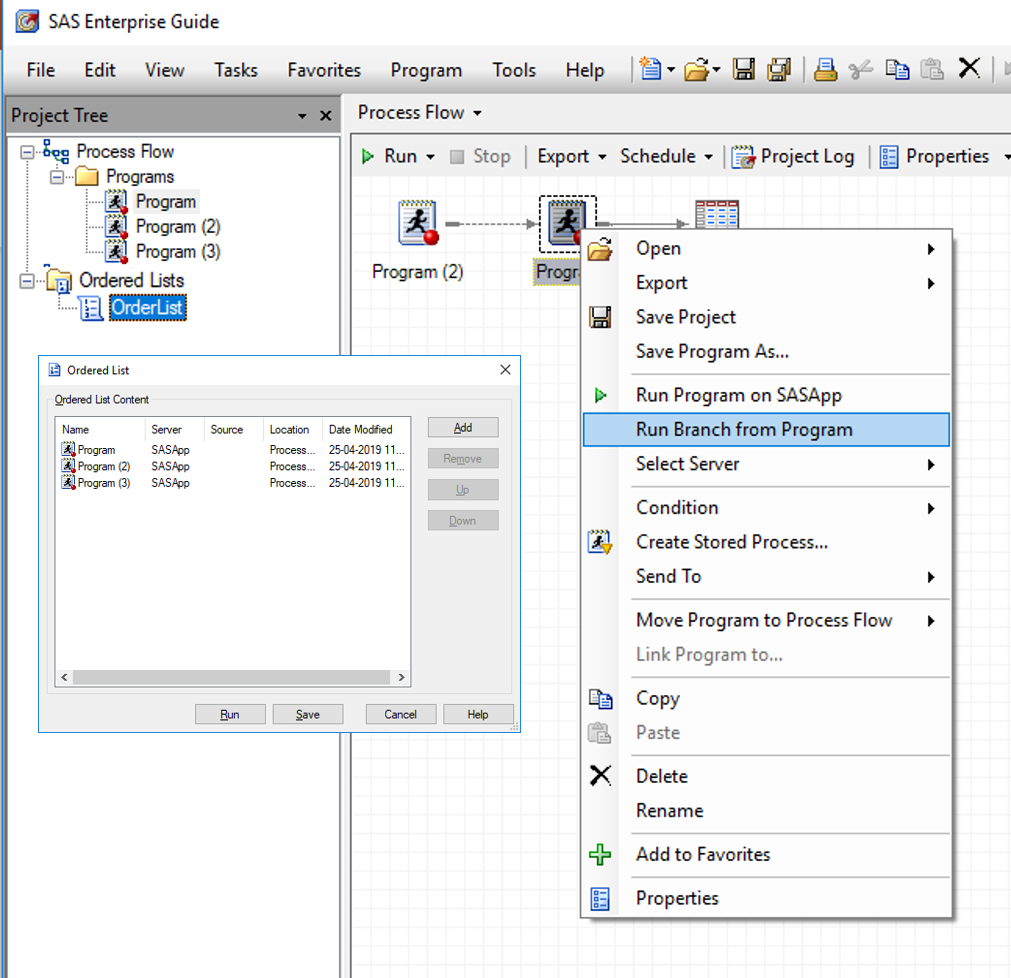The height and width of the screenshot is (978, 1011).
Task: Close the Ordered List dialog
Action: (x=506, y=369)
